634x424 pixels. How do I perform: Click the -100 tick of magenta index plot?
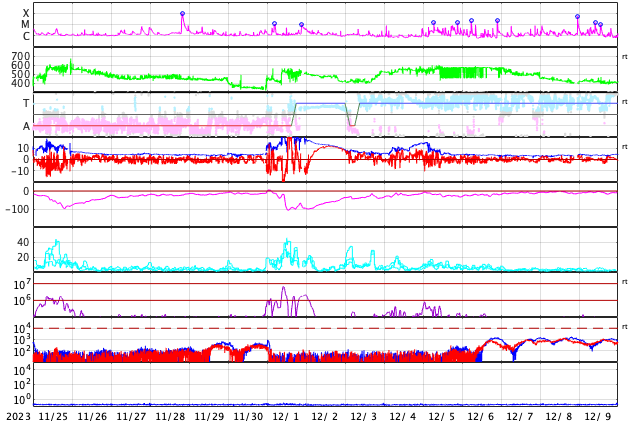pos(17,209)
